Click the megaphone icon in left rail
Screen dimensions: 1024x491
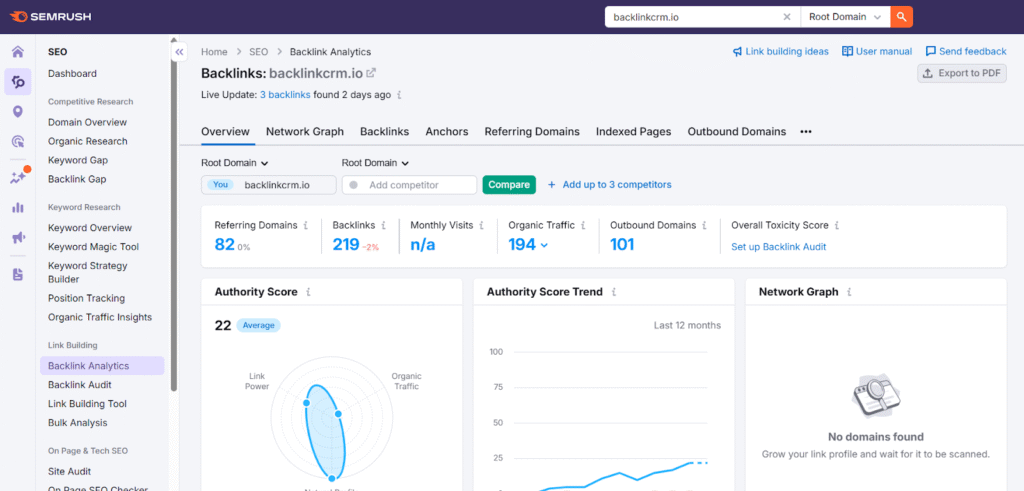[x=17, y=238]
